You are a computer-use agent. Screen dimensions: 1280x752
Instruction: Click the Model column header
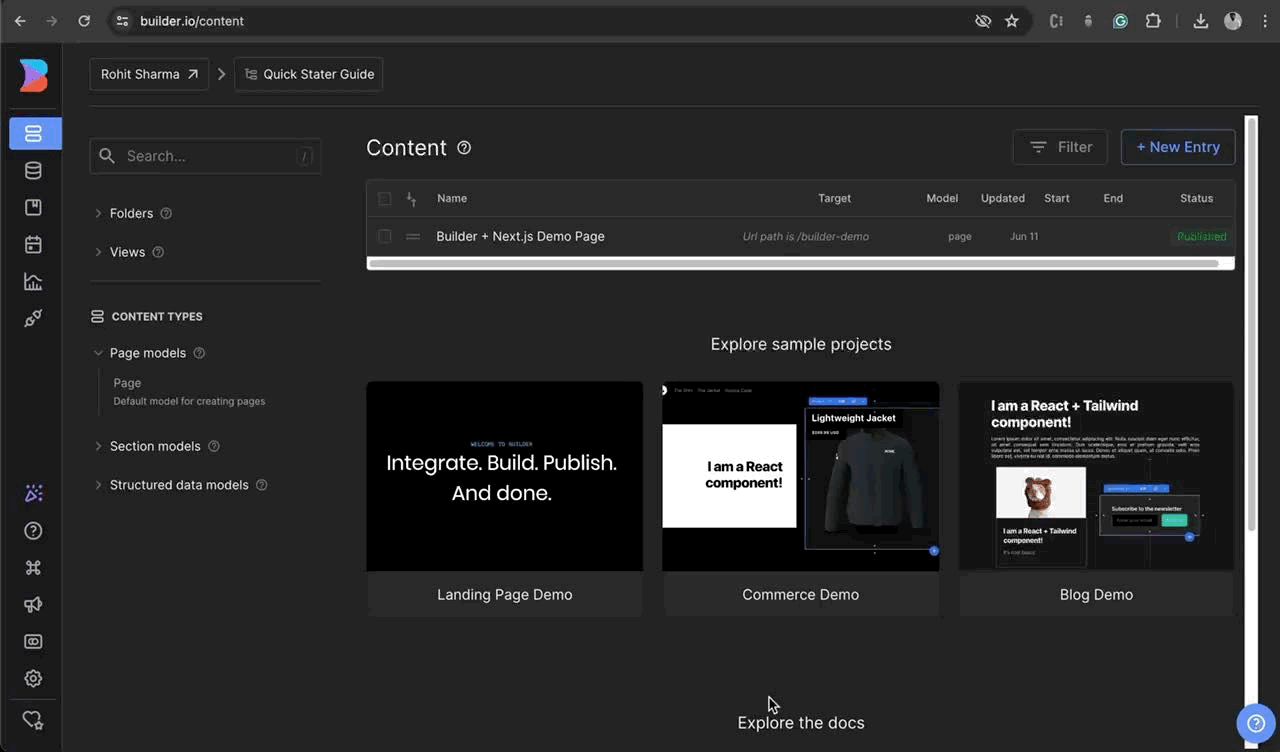[942, 198]
